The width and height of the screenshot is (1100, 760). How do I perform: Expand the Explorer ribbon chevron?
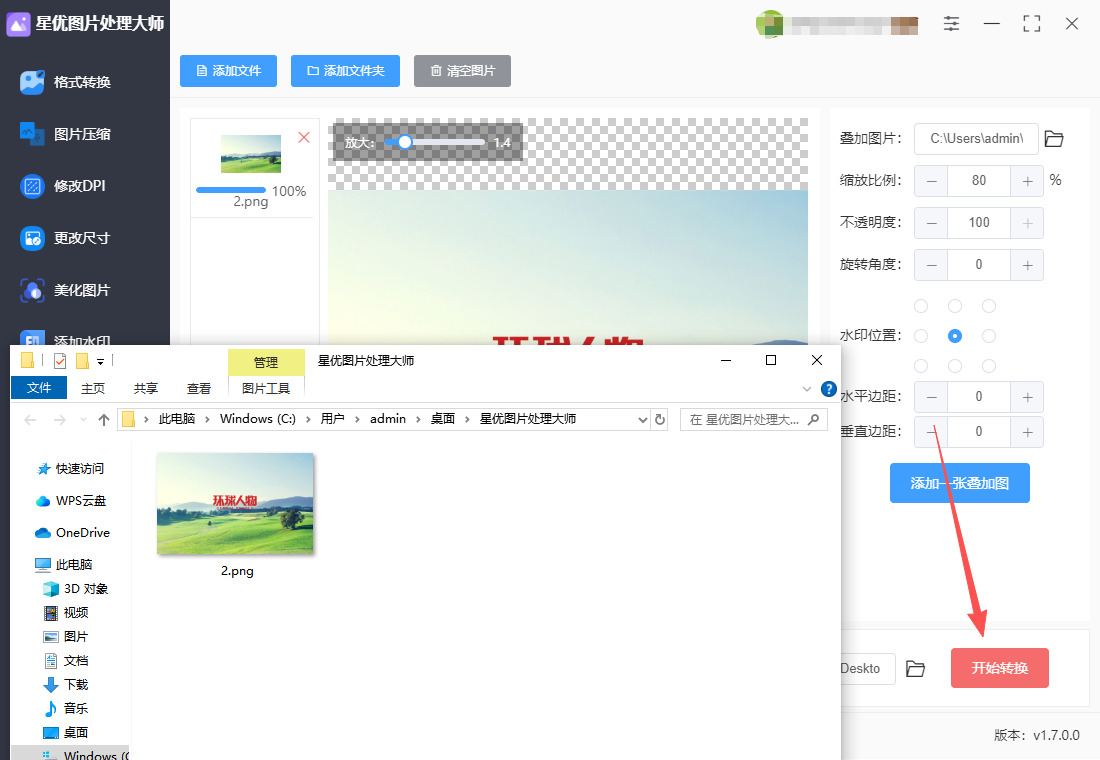[807, 388]
